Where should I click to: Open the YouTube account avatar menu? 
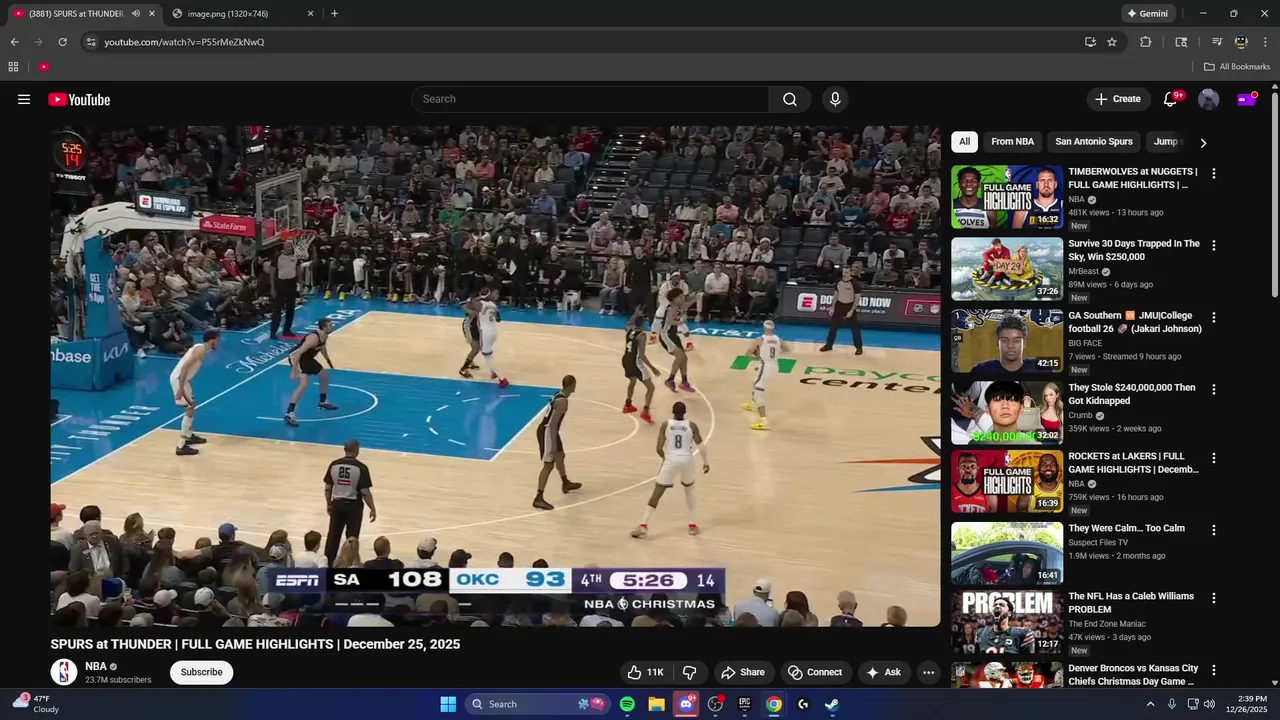pyautogui.click(x=1208, y=99)
